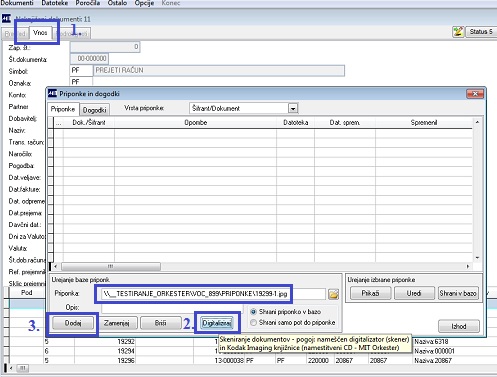This screenshot has width=497, height=377.
Task: Click the Dodaj button
Action: pyautogui.click(x=73, y=323)
